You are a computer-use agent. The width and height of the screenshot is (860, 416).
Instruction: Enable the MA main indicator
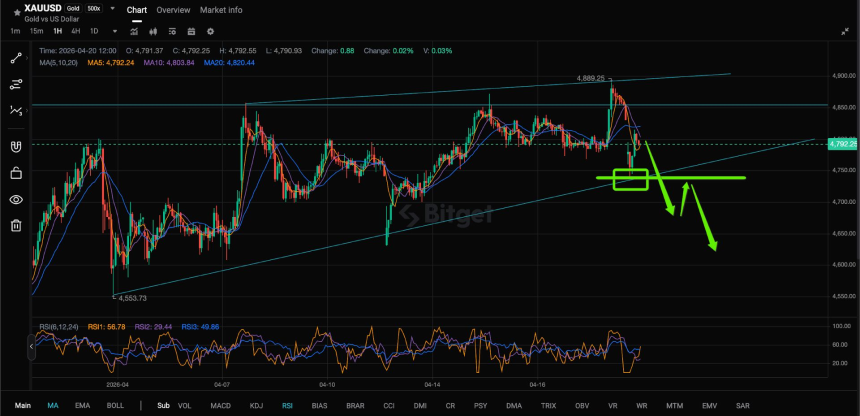pyautogui.click(x=53, y=406)
